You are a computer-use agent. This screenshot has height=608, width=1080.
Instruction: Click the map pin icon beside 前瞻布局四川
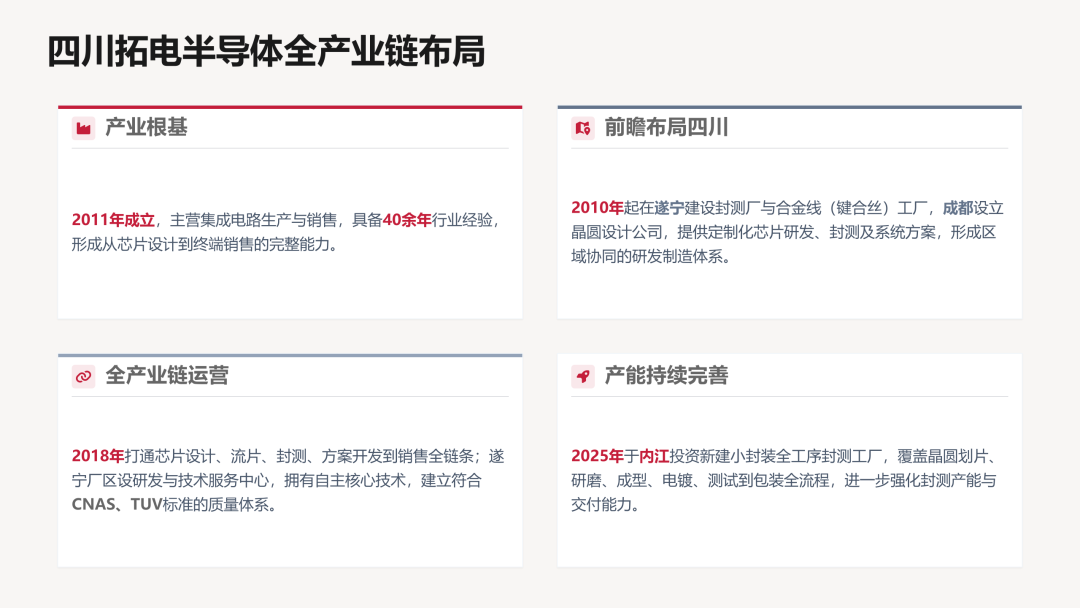coord(583,128)
